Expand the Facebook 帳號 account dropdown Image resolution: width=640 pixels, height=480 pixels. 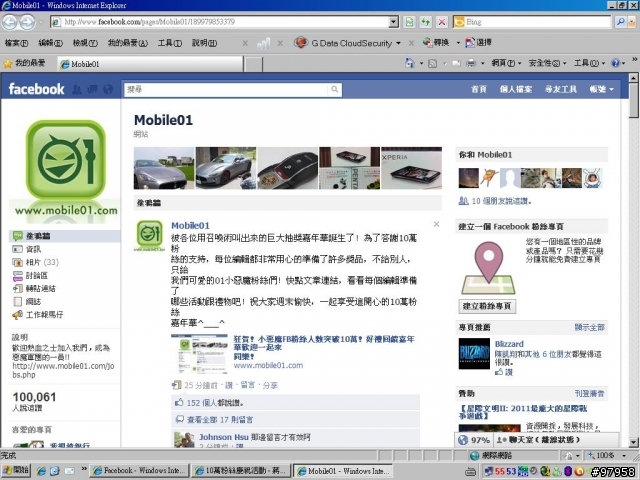(601, 89)
